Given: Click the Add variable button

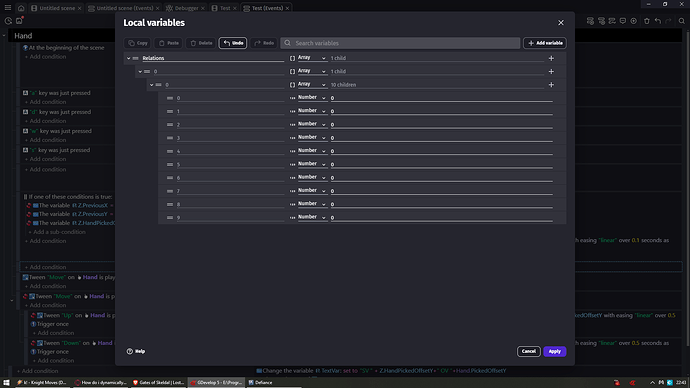Looking at the screenshot, I should pyautogui.click(x=545, y=43).
